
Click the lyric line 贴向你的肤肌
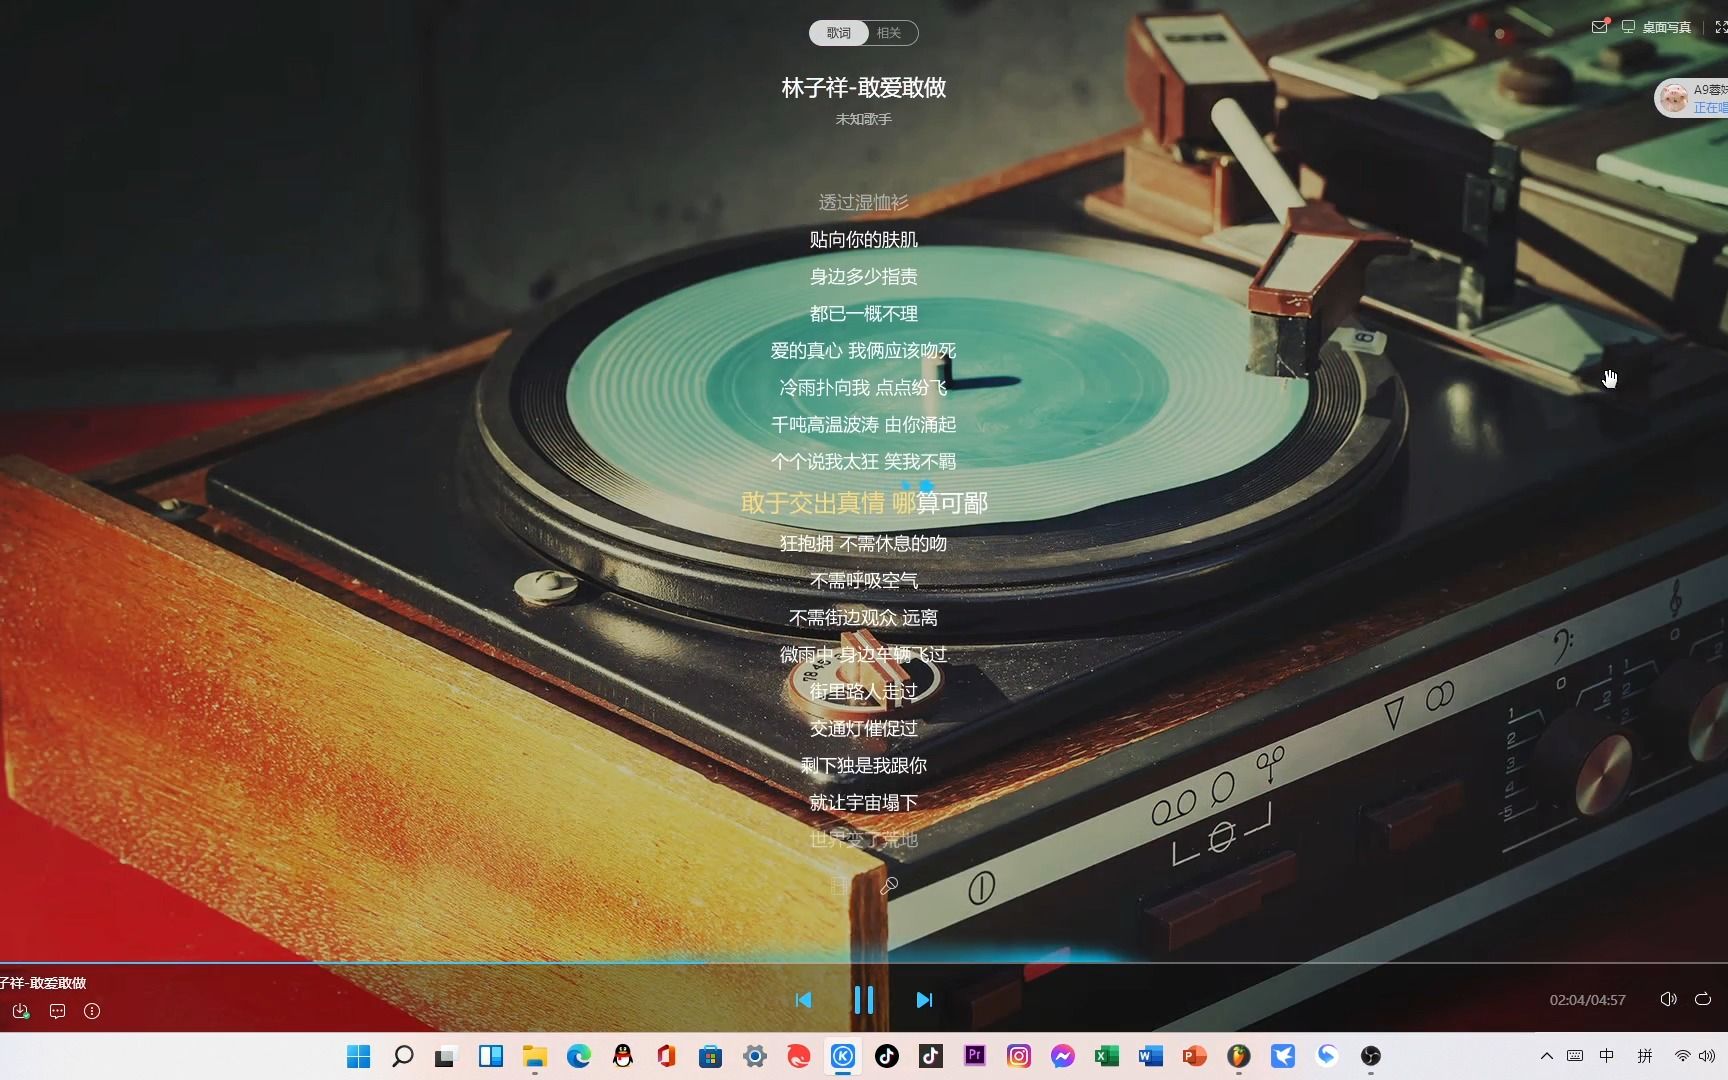pos(863,239)
